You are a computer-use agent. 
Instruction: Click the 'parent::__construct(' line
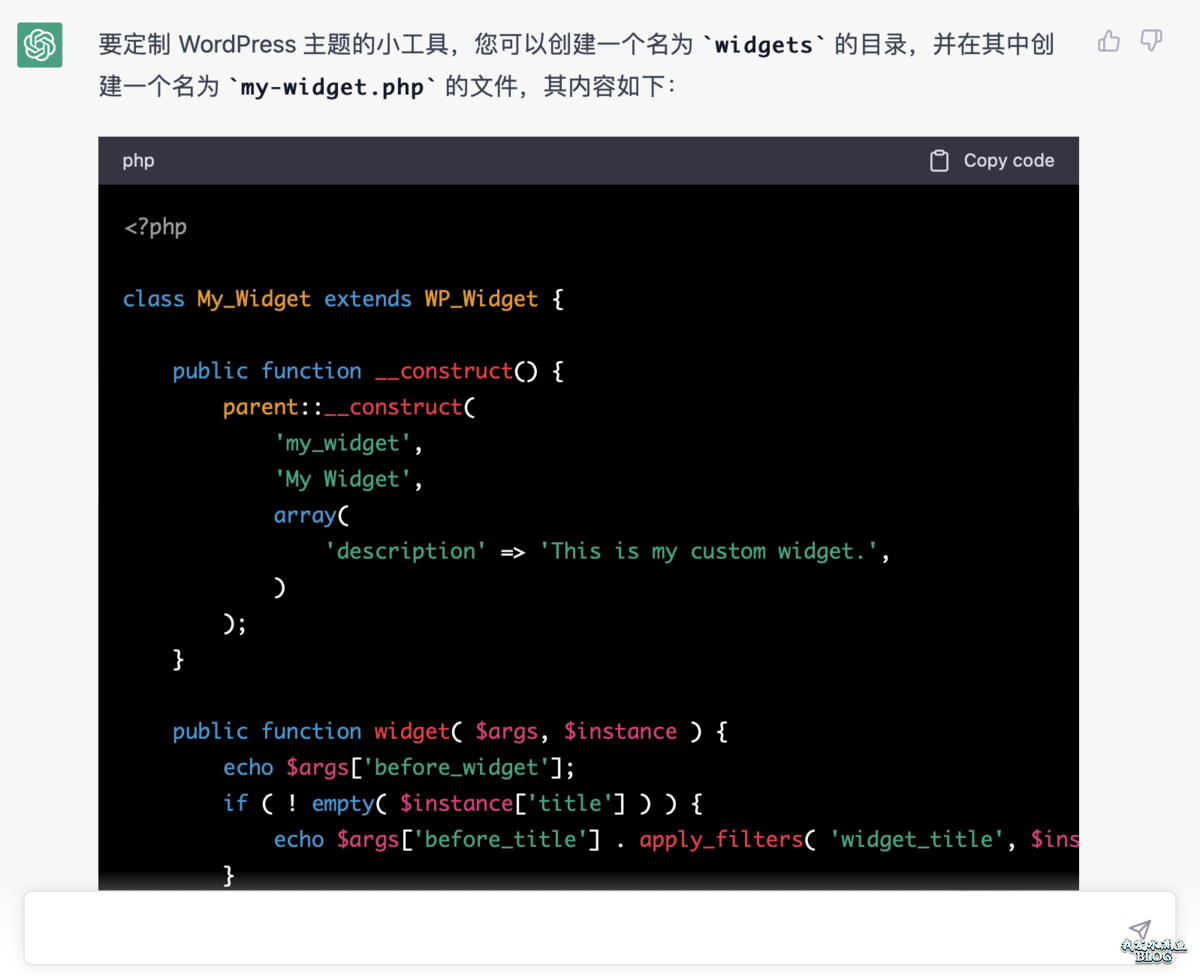(x=349, y=407)
